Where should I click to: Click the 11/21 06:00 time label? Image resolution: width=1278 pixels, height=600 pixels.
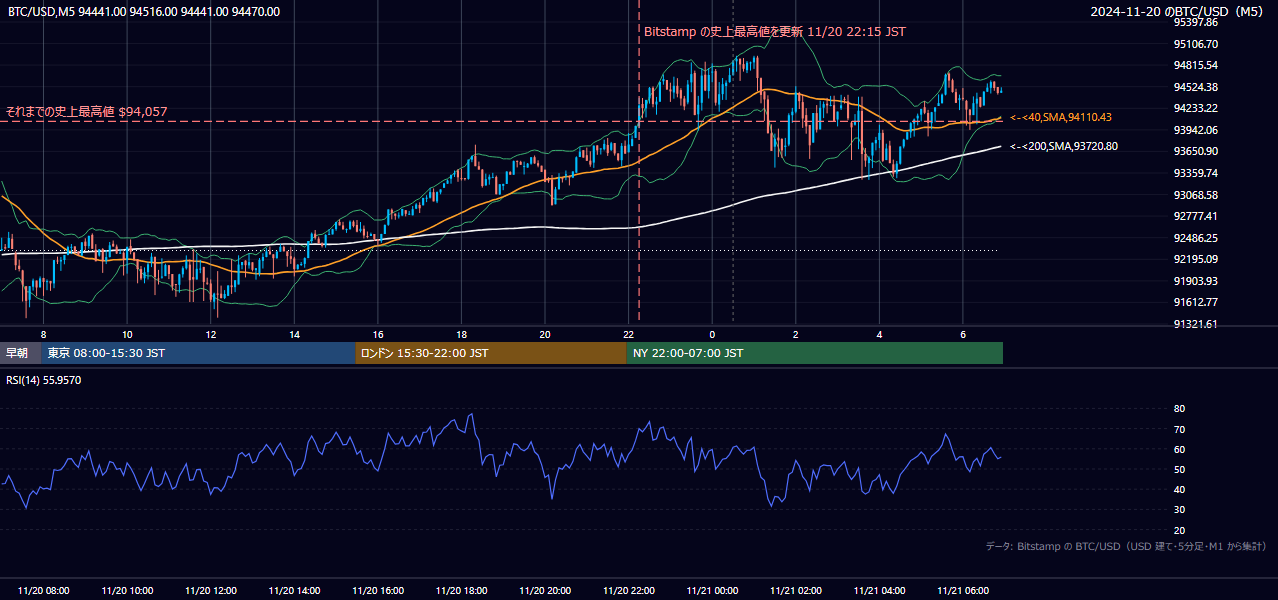[963, 591]
